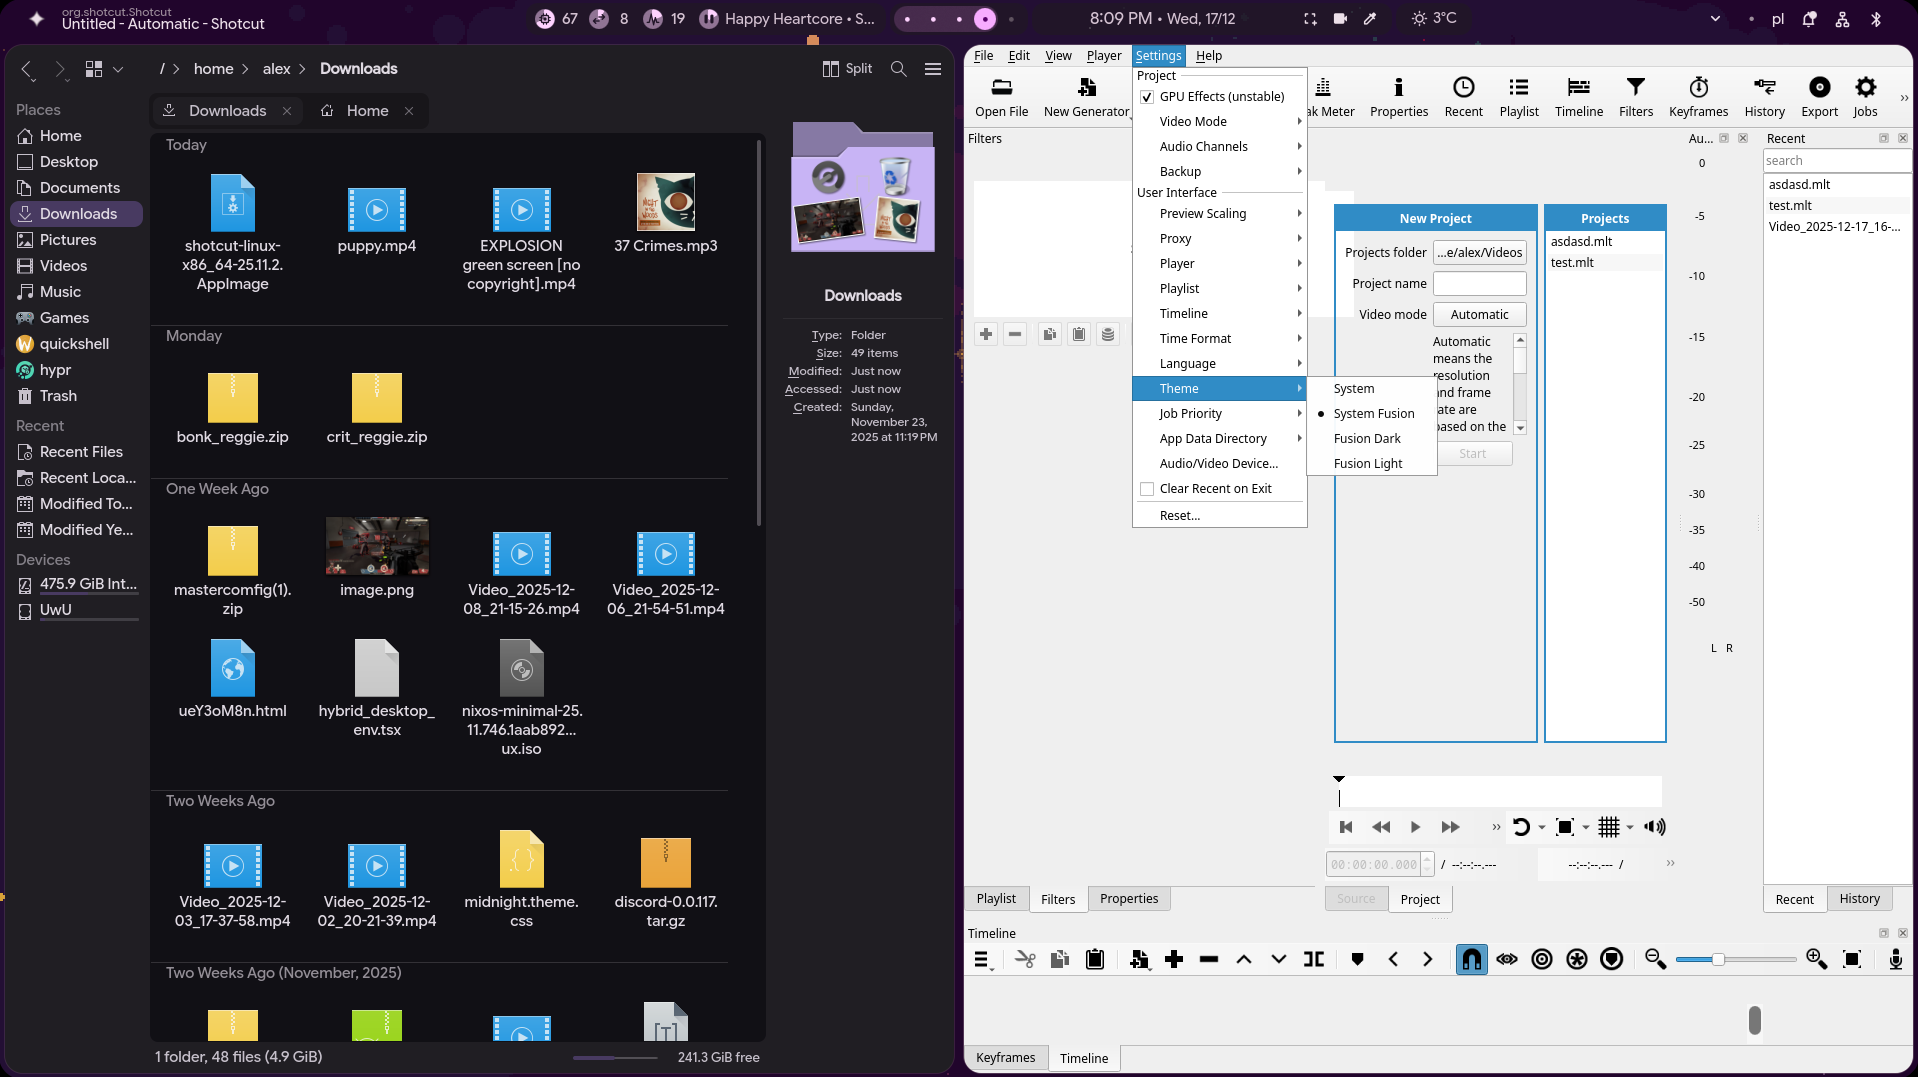Toggle the timeline Snap magnet icon
This screenshot has width=1918, height=1077.
click(x=1471, y=959)
